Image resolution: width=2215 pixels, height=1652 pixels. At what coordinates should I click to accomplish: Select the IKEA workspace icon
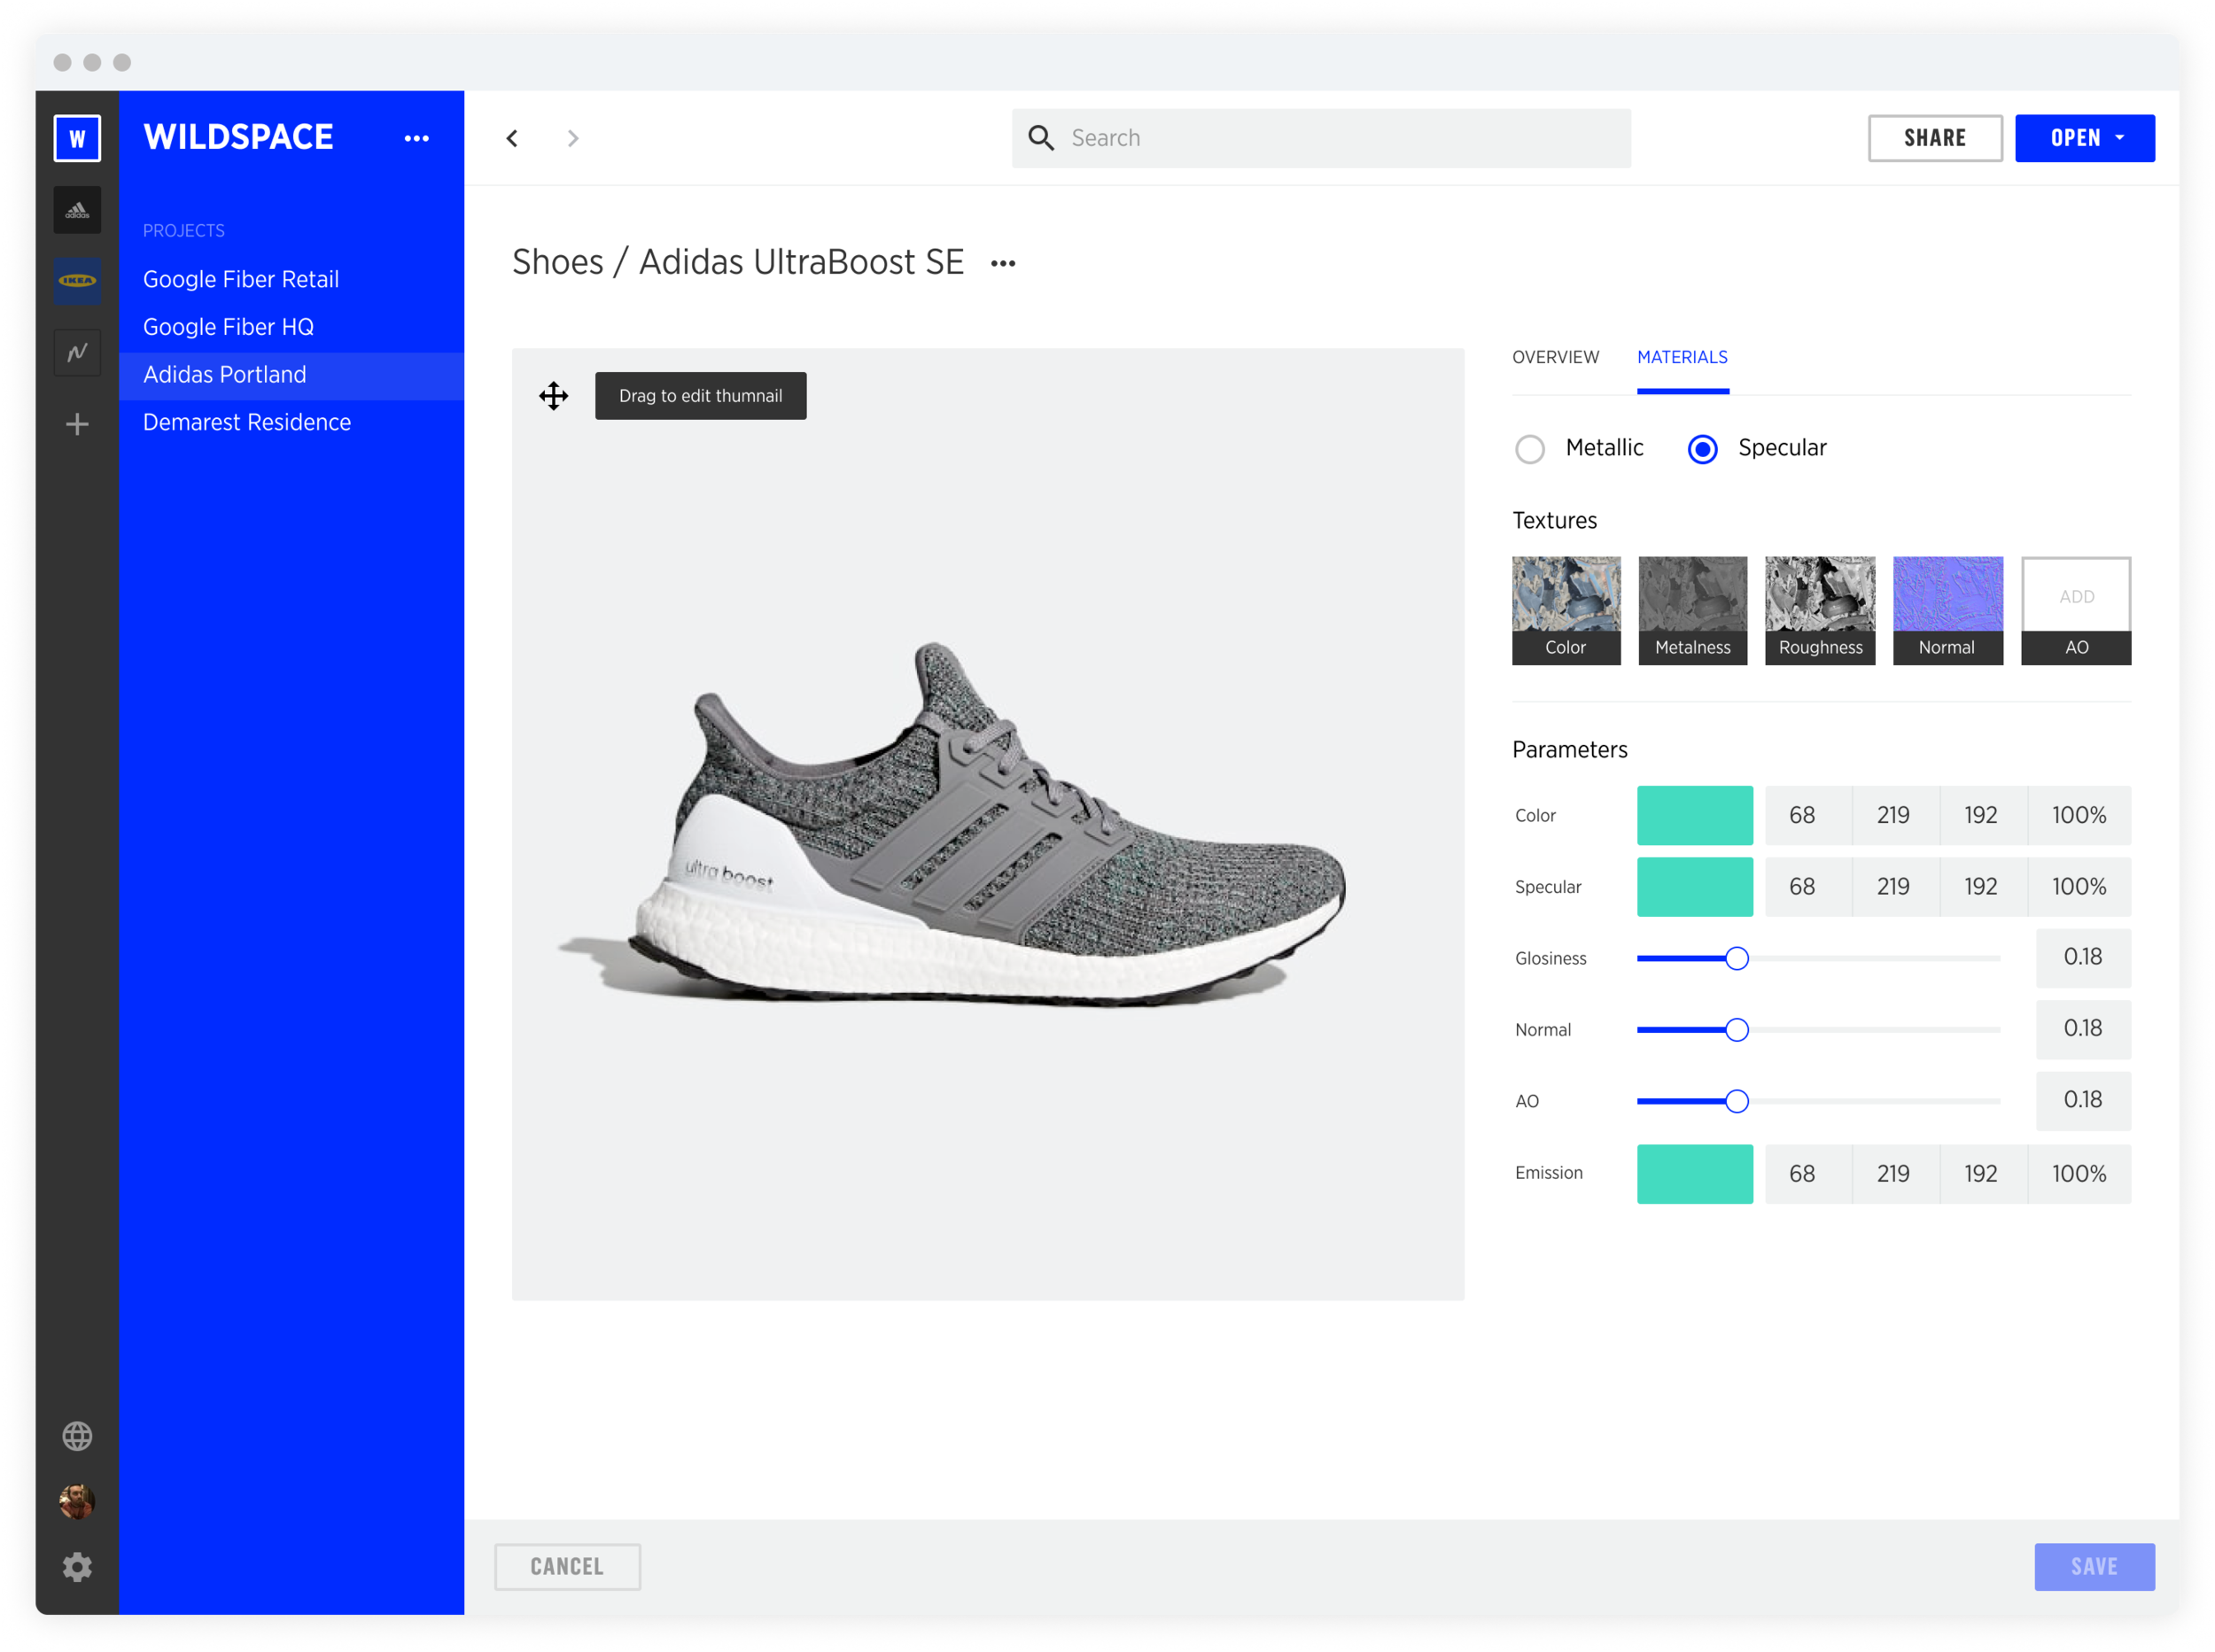point(77,281)
